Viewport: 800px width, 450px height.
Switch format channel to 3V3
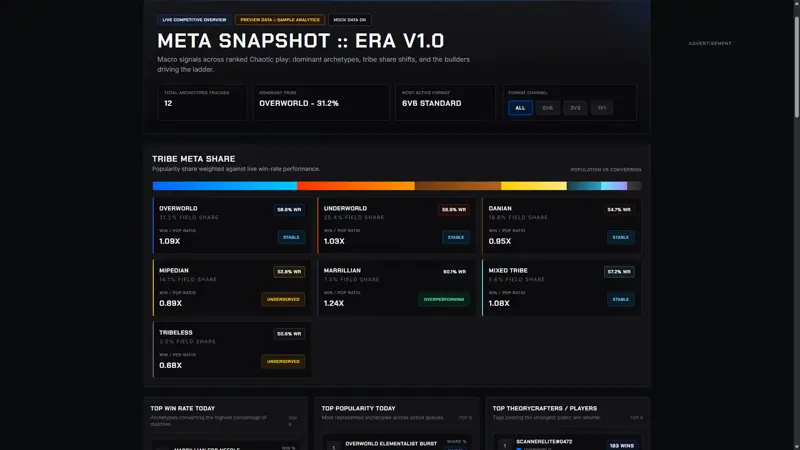[575, 108]
